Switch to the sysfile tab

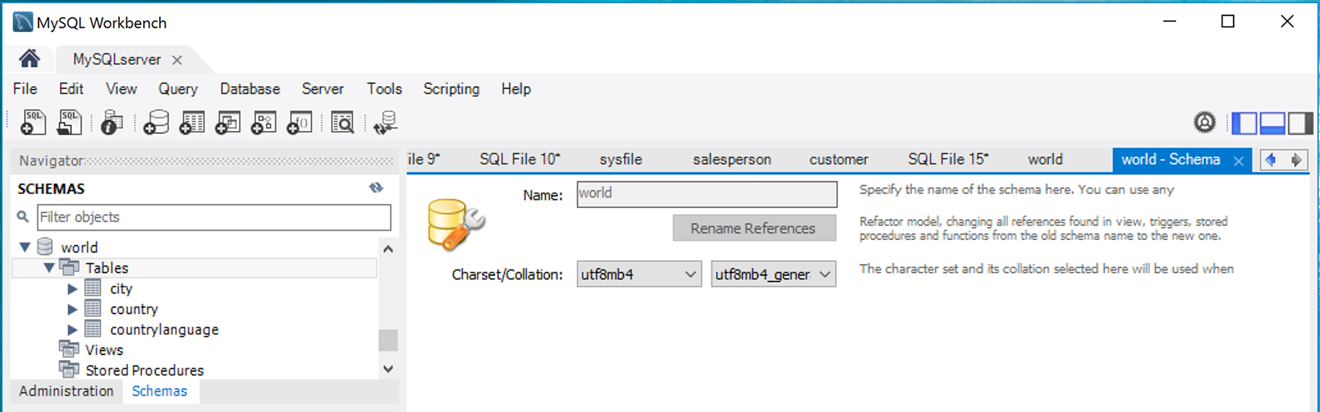[x=620, y=159]
